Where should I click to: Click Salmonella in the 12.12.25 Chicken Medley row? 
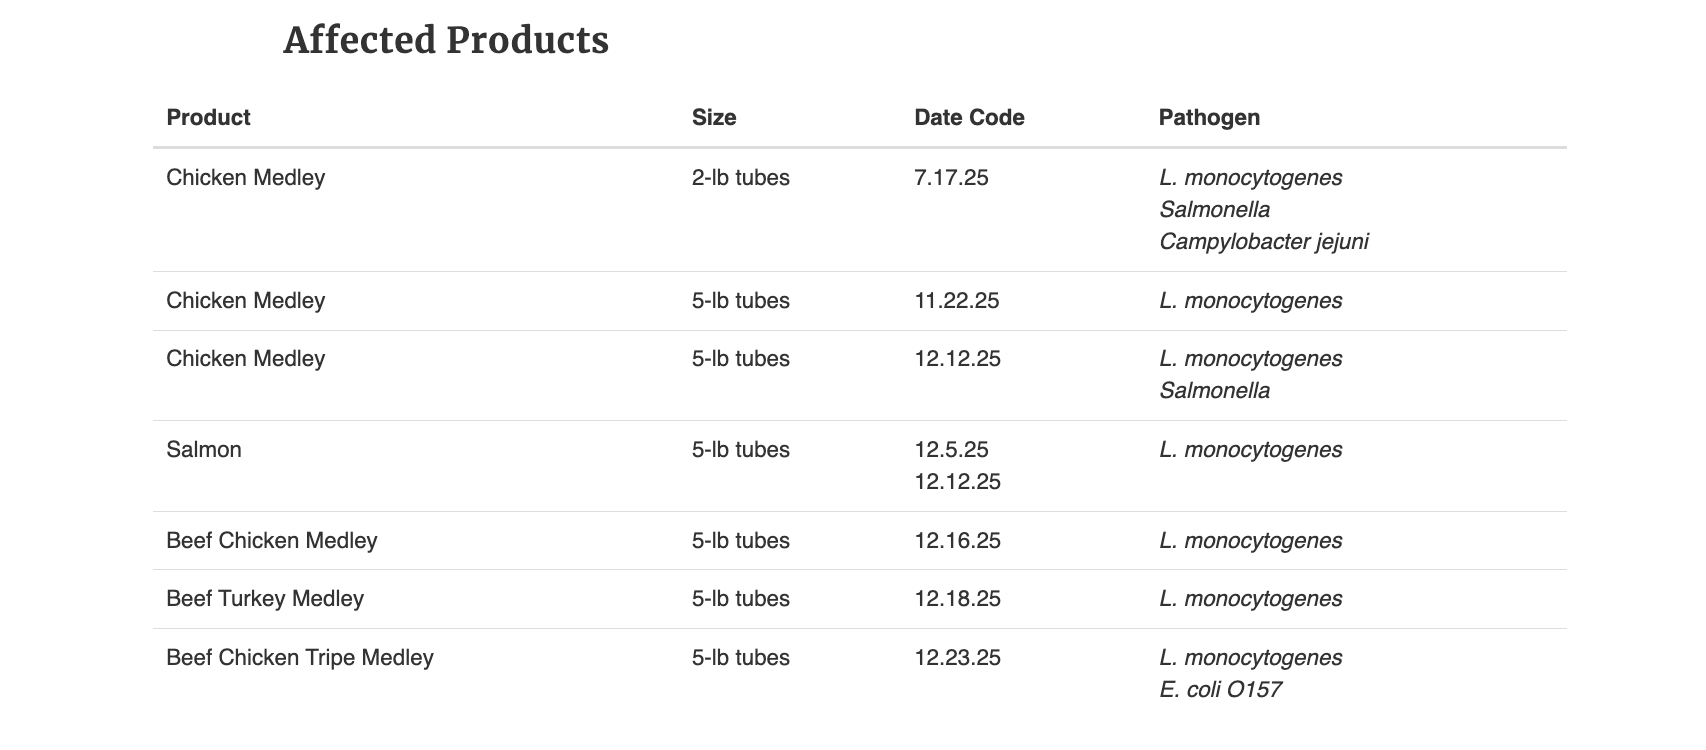(1214, 391)
